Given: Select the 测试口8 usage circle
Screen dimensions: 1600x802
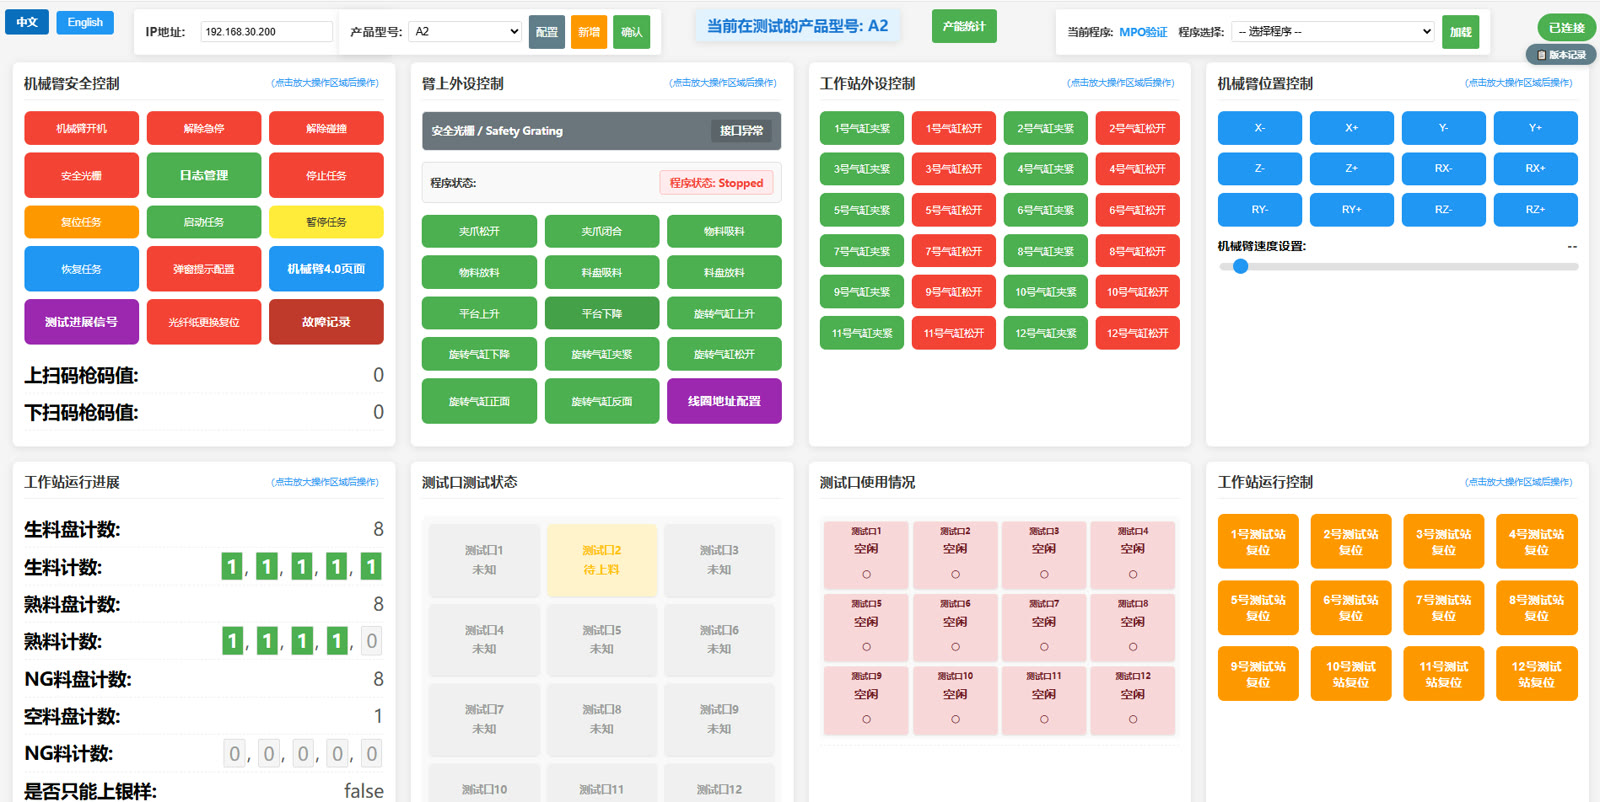Looking at the screenshot, I should pyautogui.click(x=1133, y=647).
